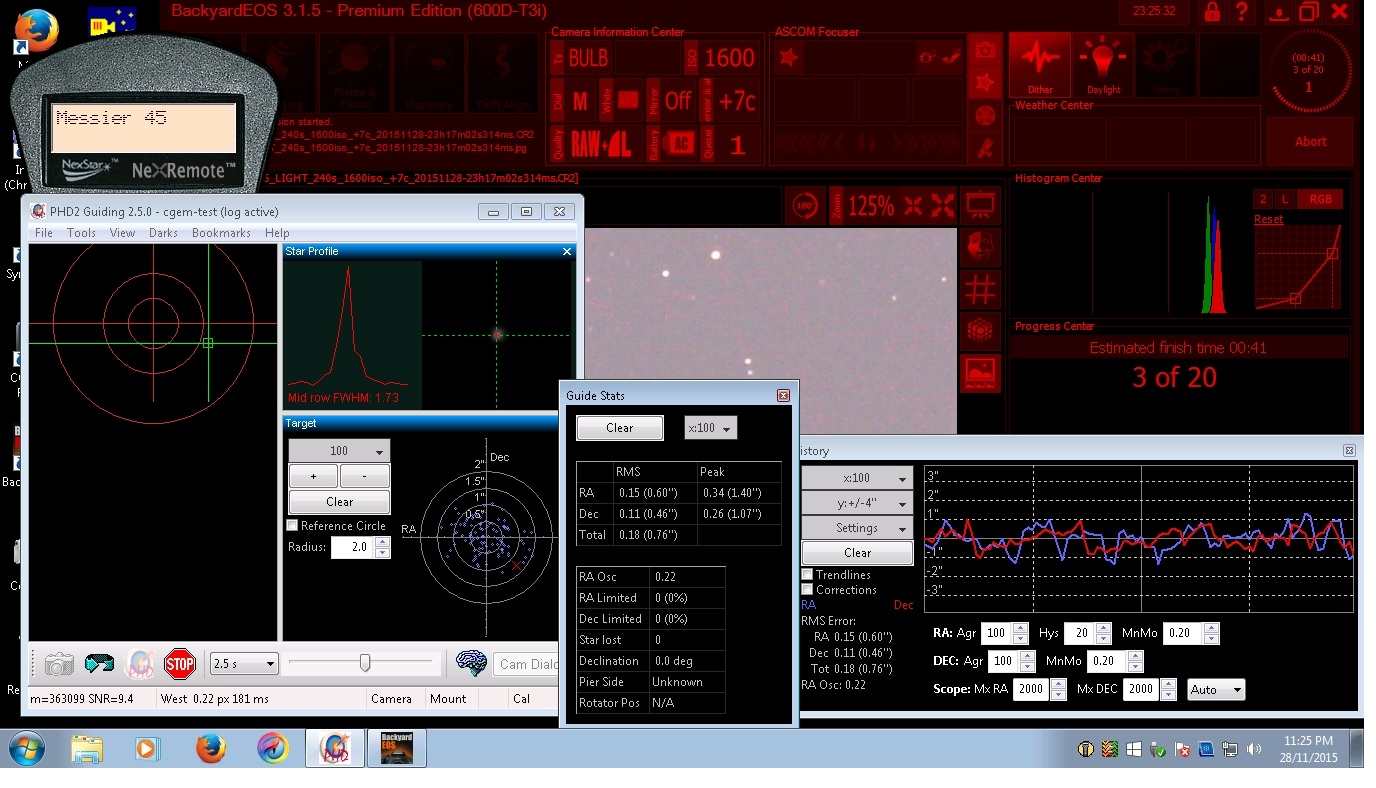Click the ASCOM Focuser star icon
This screenshot has height=788, width=1376.
point(789,58)
